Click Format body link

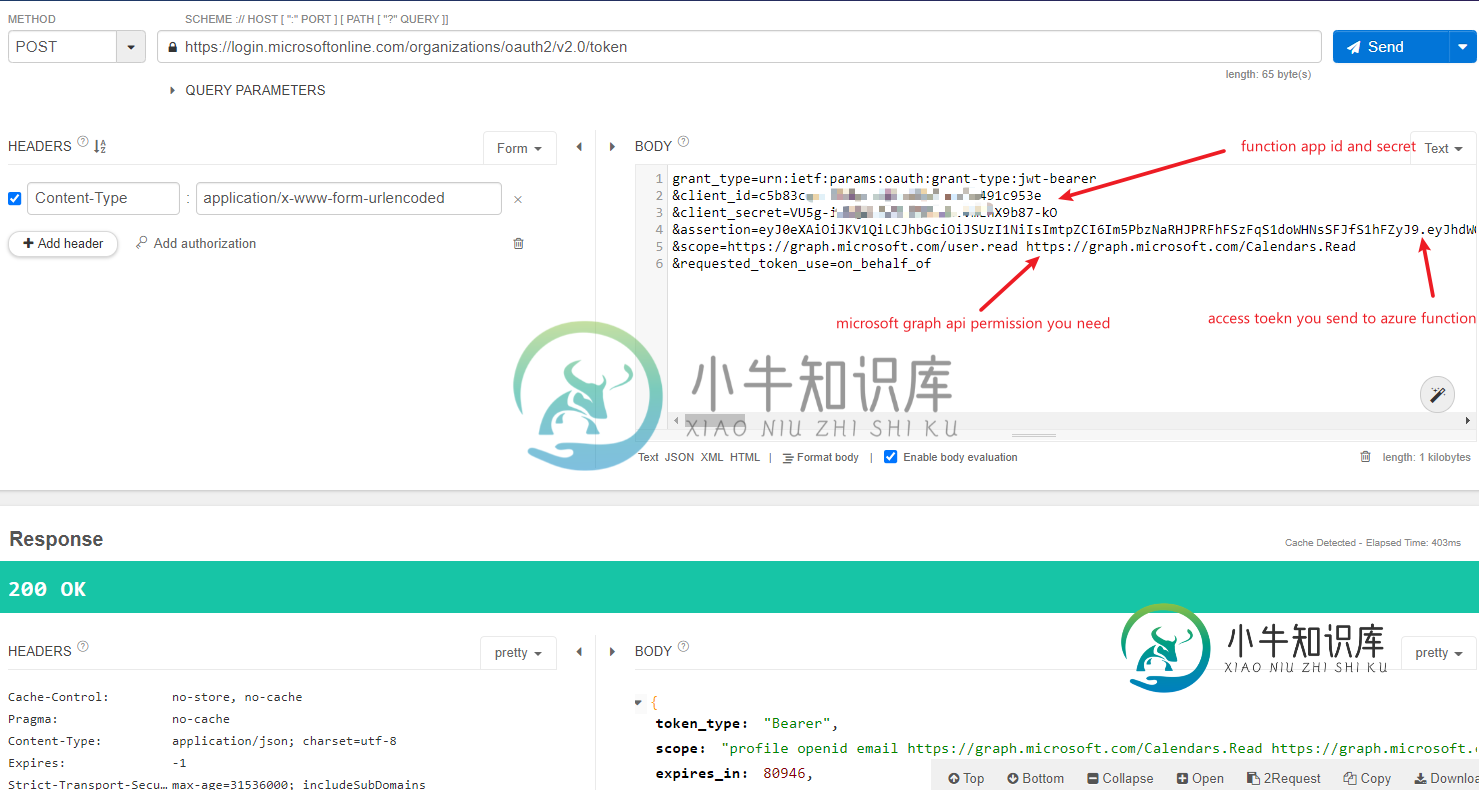(x=820, y=457)
